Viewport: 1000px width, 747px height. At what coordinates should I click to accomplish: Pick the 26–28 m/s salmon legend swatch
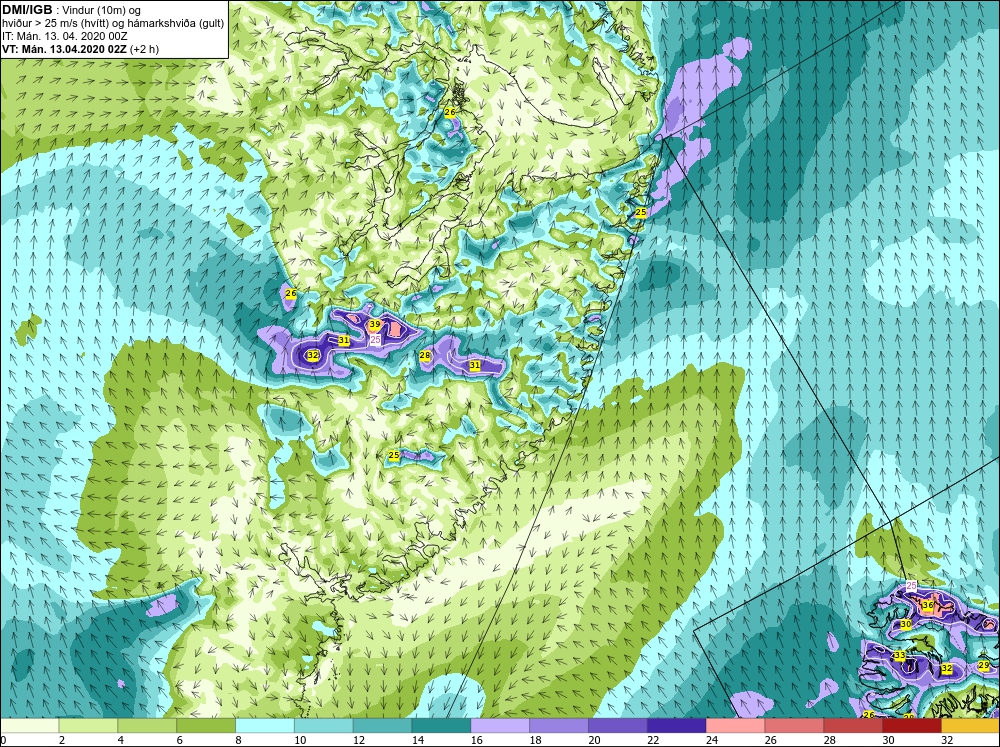(x=794, y=725)
